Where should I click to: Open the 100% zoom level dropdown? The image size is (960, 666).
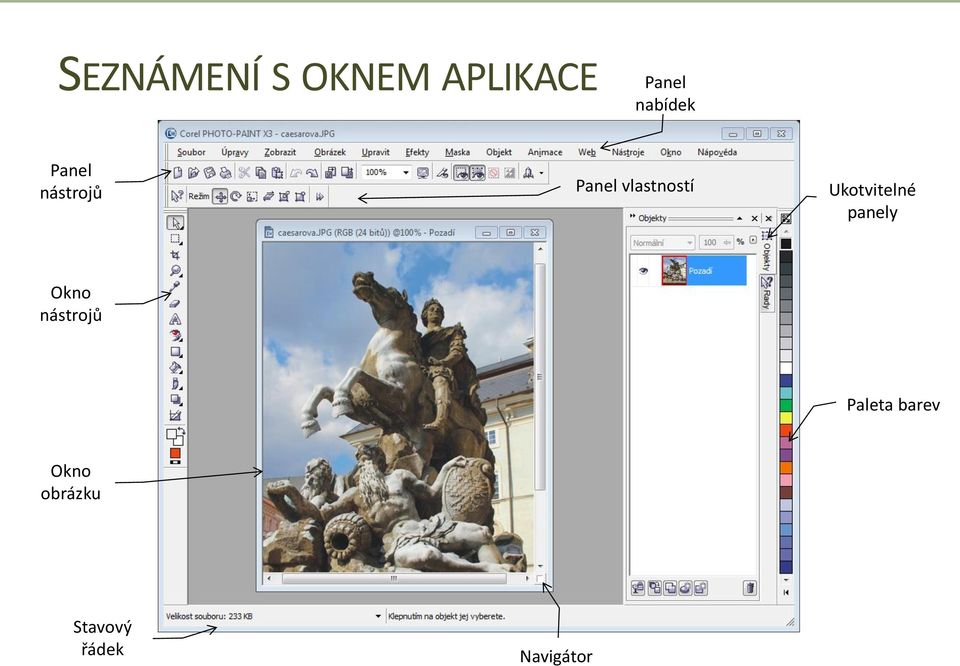click(x=405, y=173)
